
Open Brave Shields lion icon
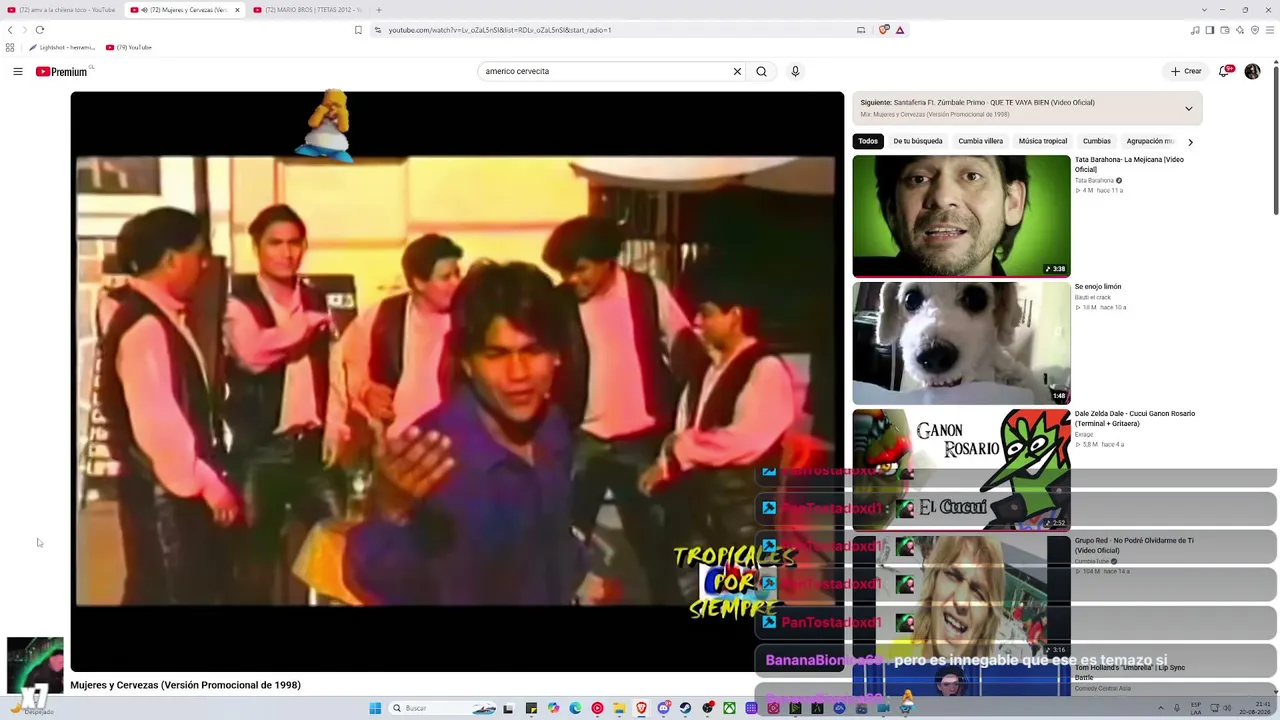[884, 30]
